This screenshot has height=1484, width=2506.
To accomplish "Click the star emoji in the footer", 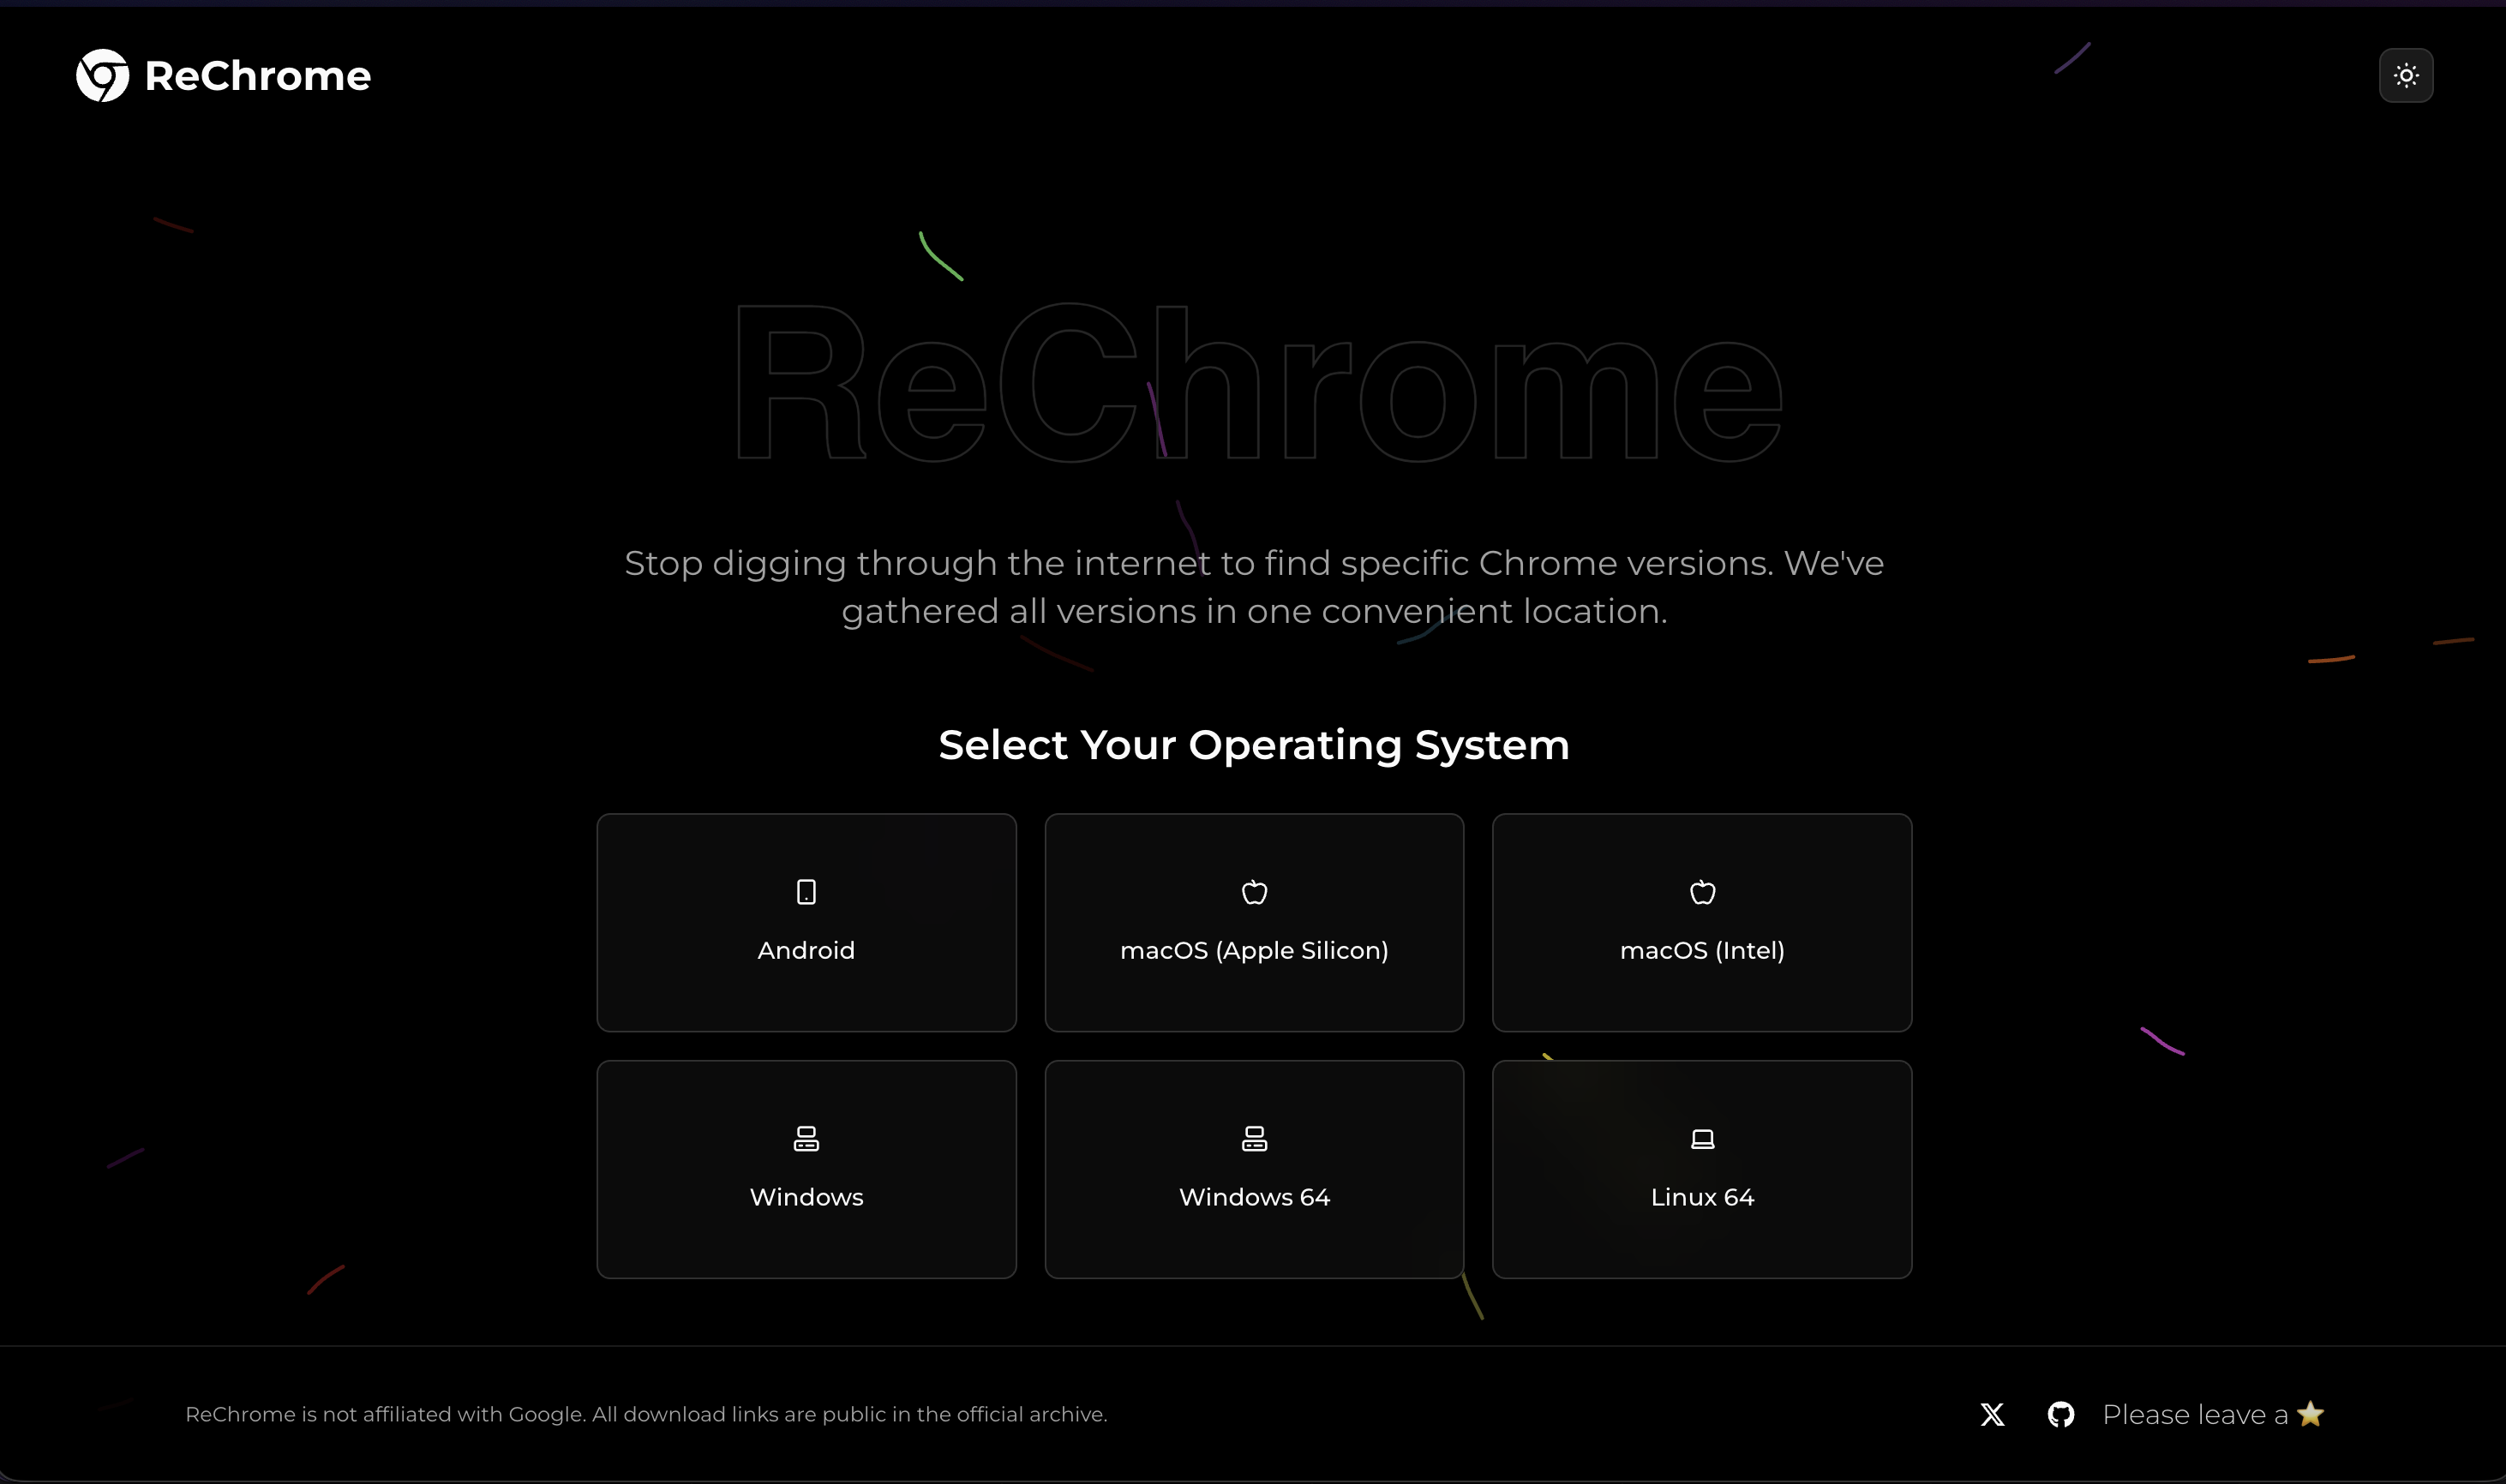I will 2311,1414.
